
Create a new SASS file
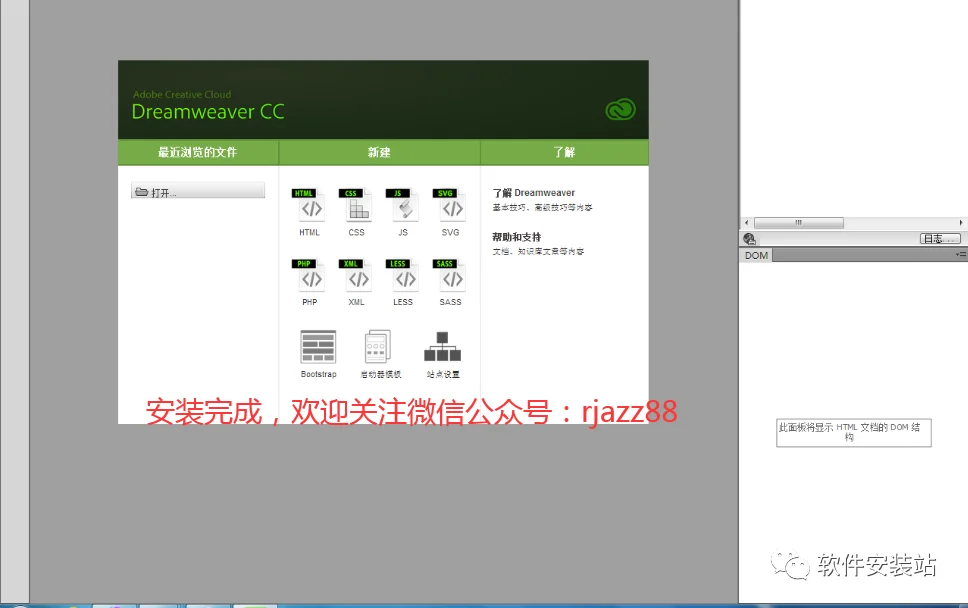[450, 282]
